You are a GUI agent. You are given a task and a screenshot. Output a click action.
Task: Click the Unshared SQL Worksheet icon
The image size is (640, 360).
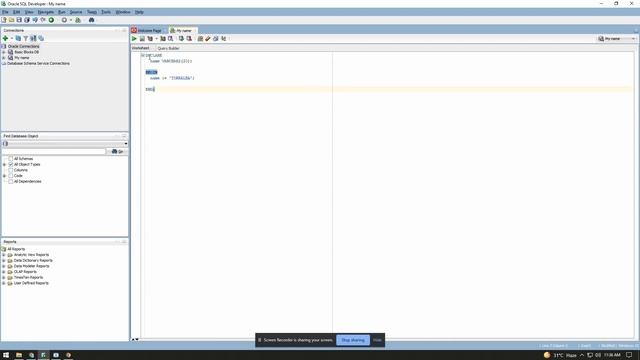pos(200,39)
